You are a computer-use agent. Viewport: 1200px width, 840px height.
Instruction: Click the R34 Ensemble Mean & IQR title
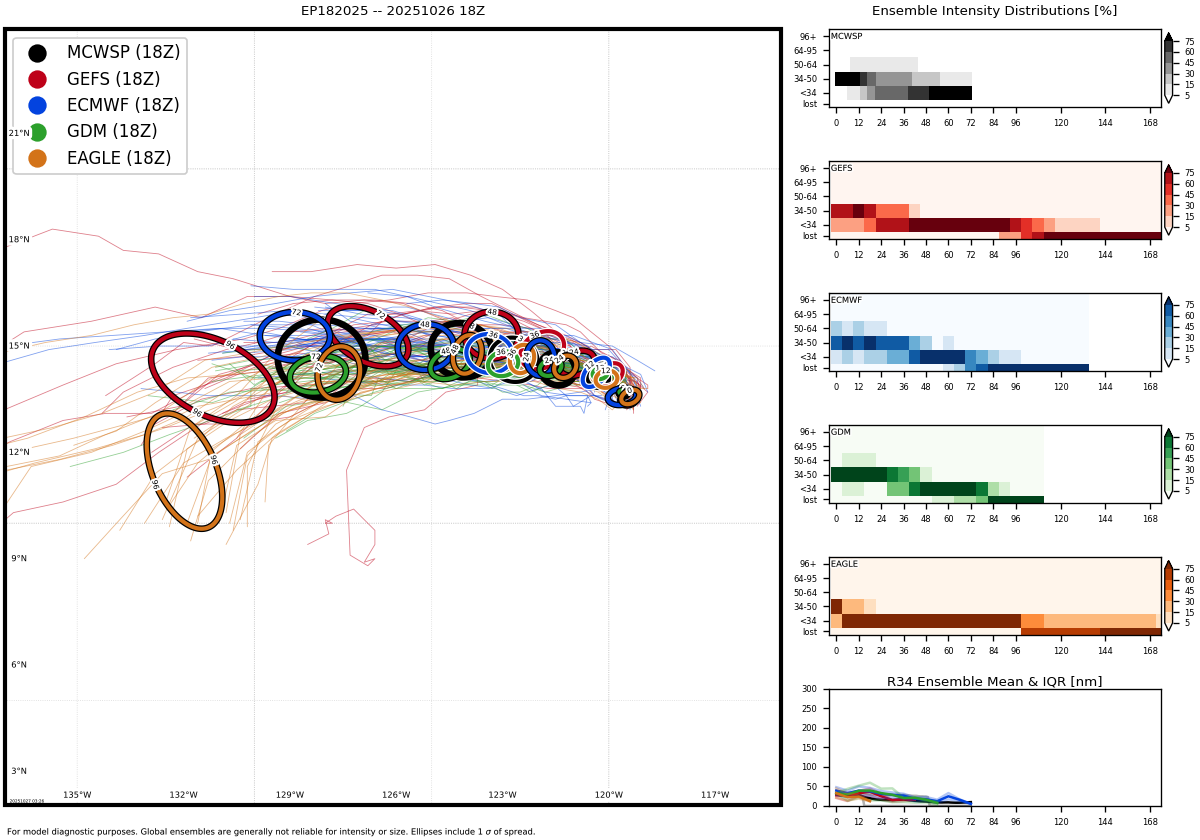pos(994,682)
